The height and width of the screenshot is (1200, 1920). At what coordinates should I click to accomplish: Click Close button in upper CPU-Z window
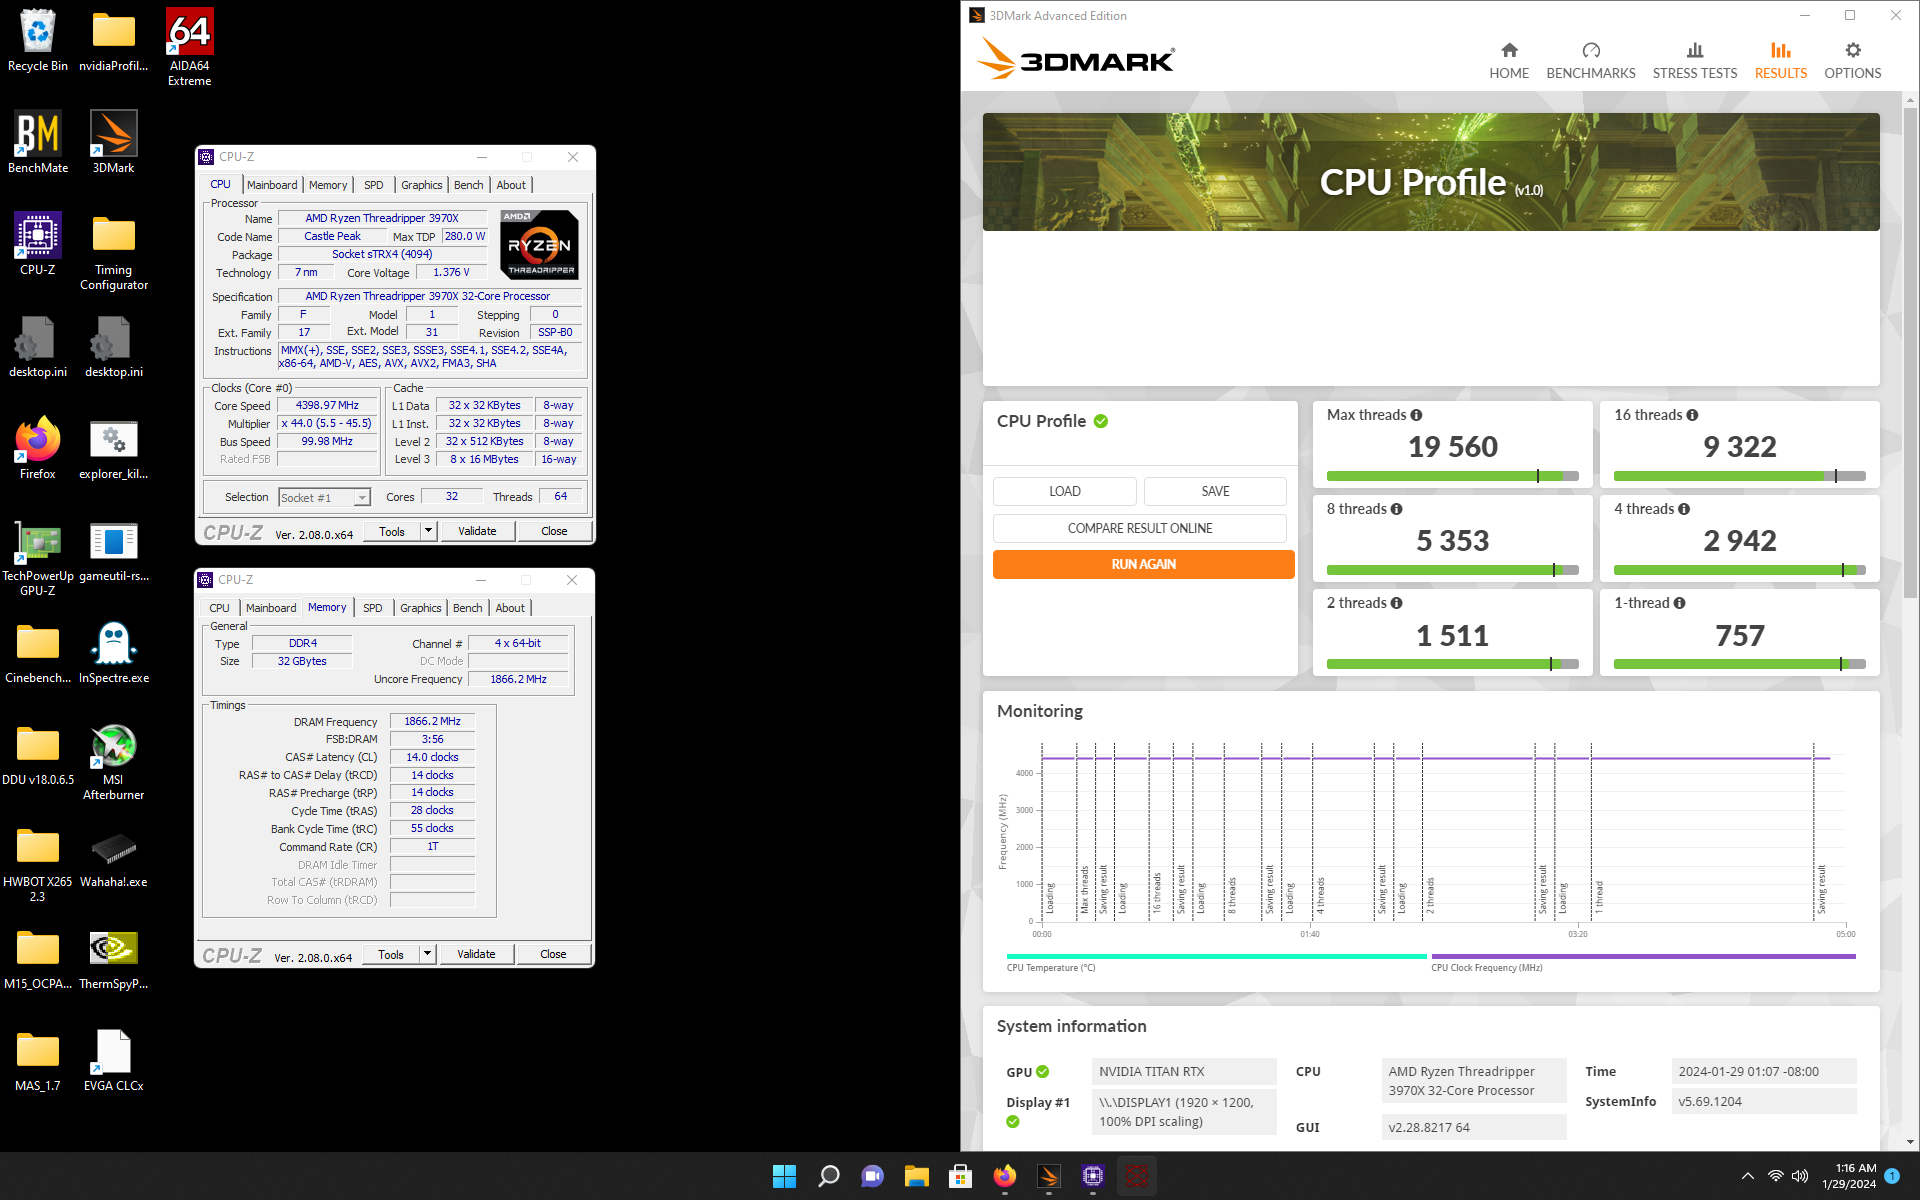[554, 531]
